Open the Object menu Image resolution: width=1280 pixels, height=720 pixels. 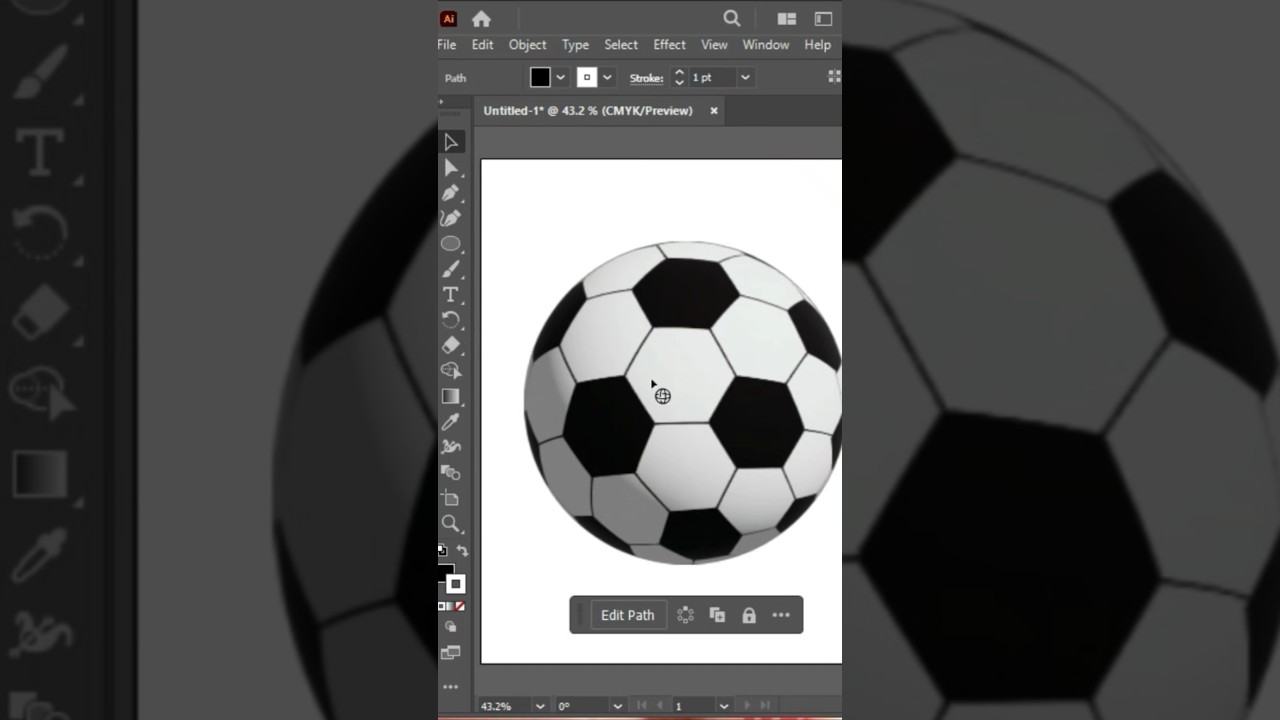(x=527, y=45)
